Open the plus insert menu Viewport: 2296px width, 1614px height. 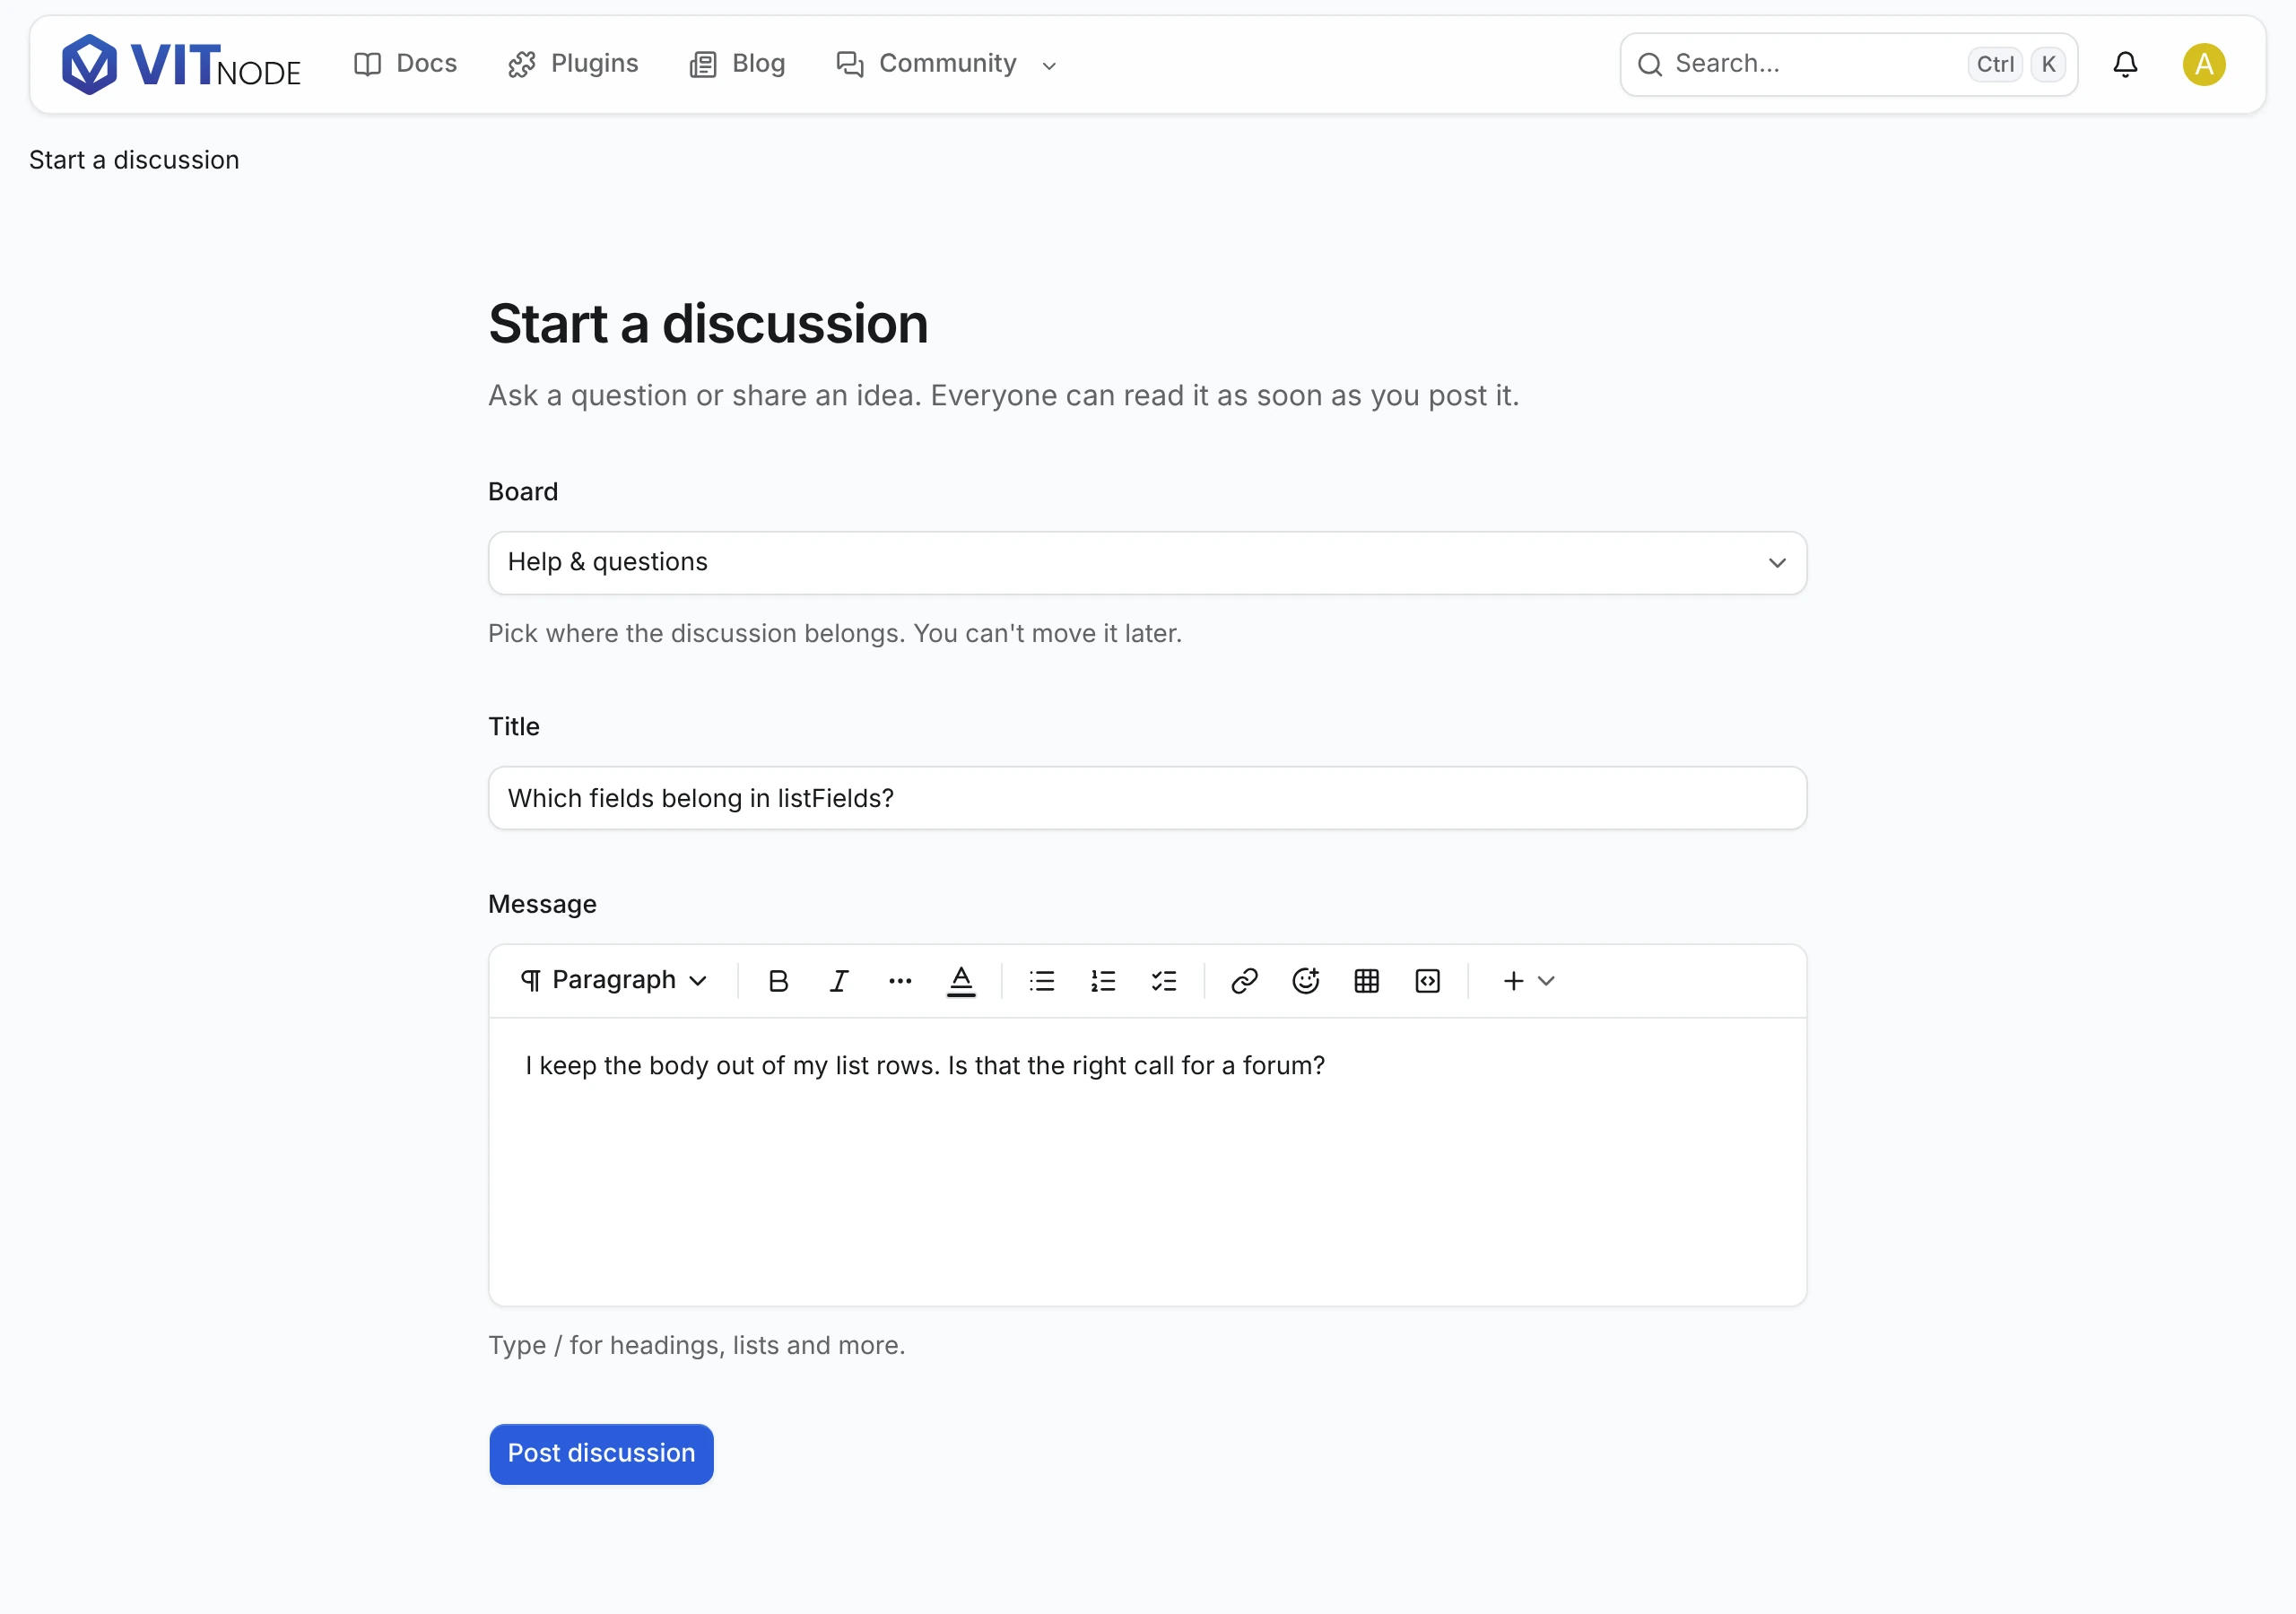[1528, 981]
